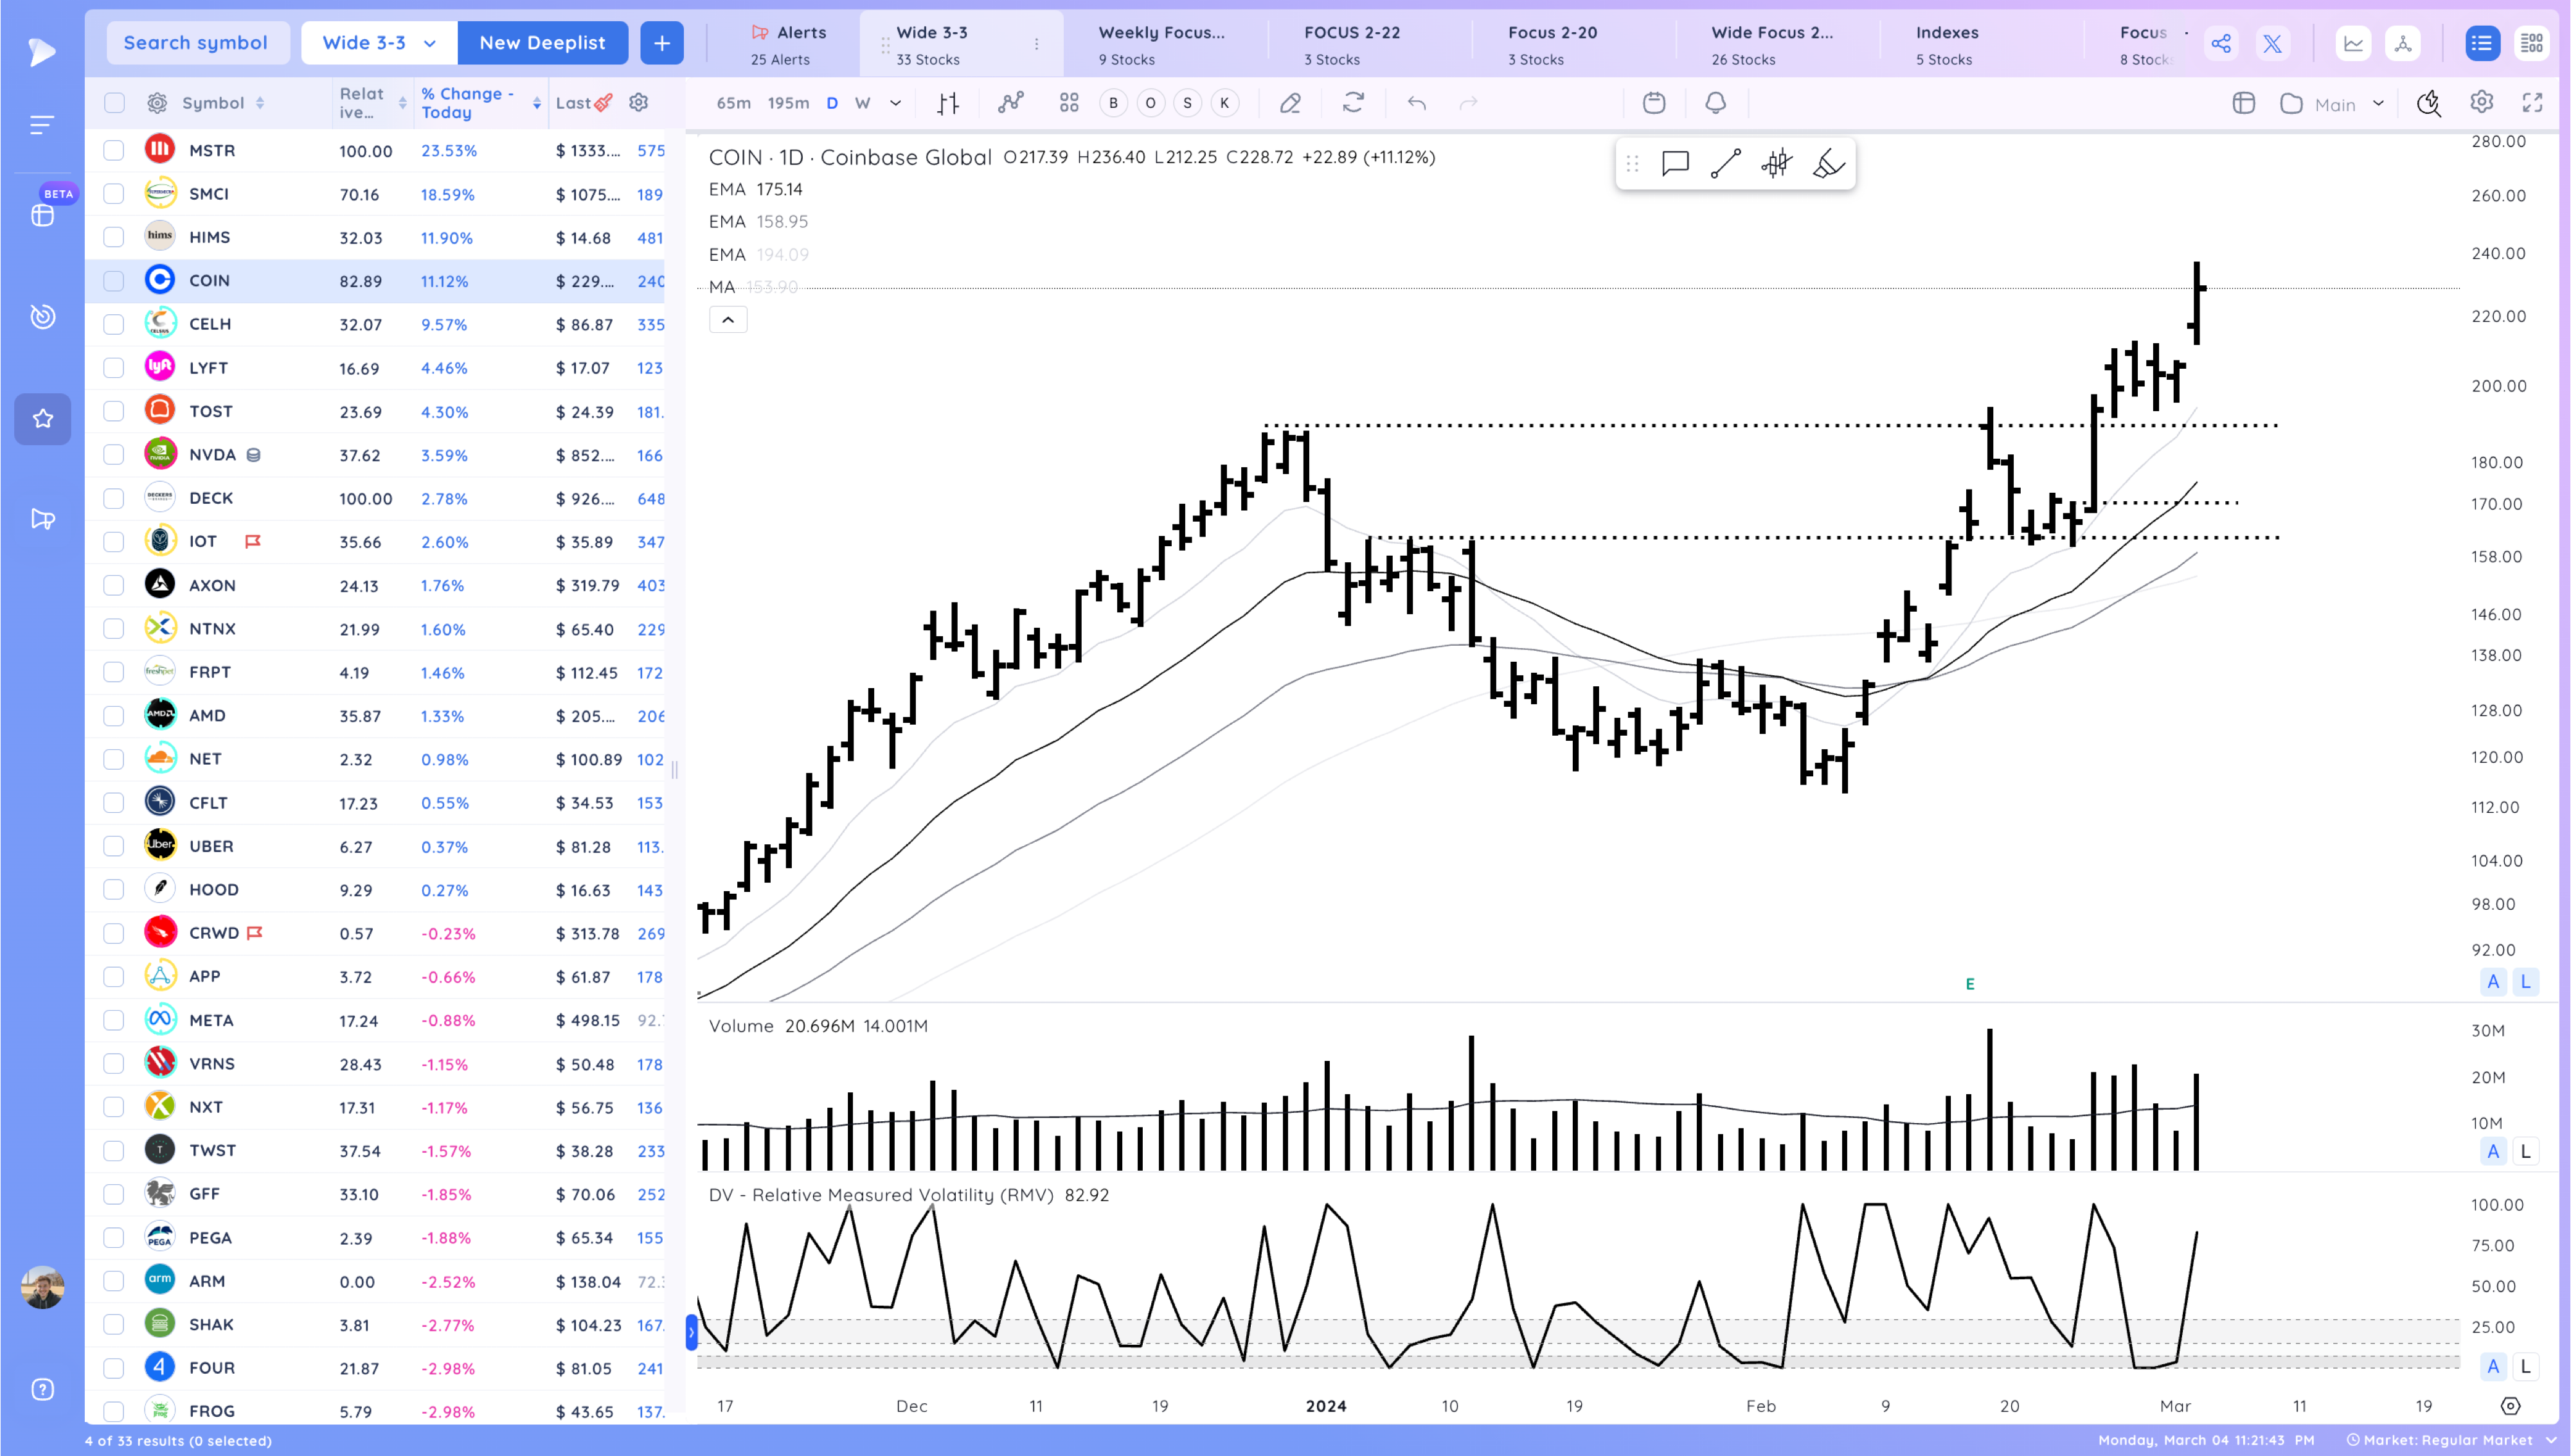
Task: Open the chart panel layout icon
Action: (2243, 103)
